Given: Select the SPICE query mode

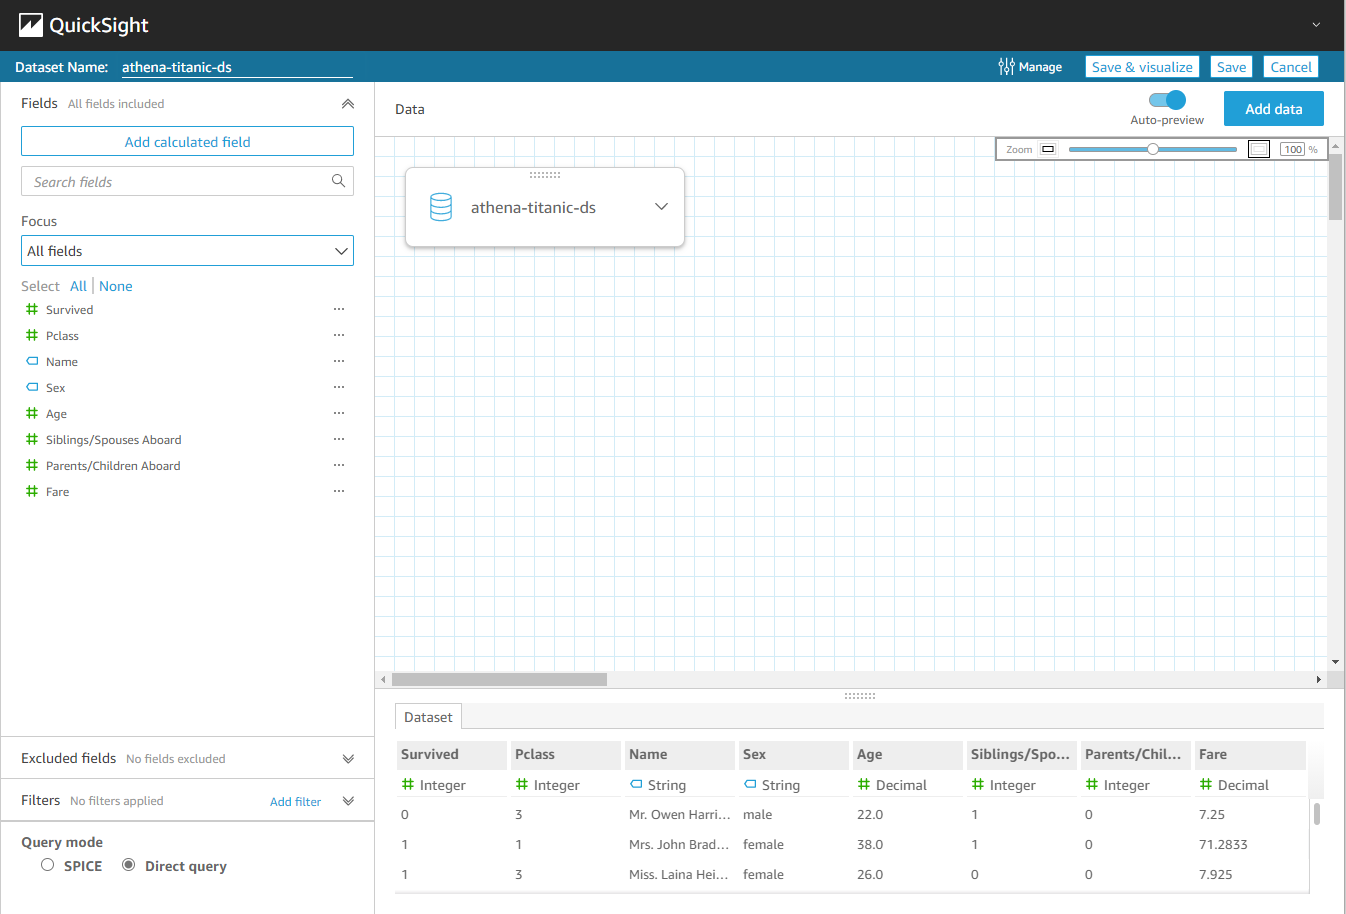Looking at the screenshot, I should pyautogui.click(x=47, y=865).
